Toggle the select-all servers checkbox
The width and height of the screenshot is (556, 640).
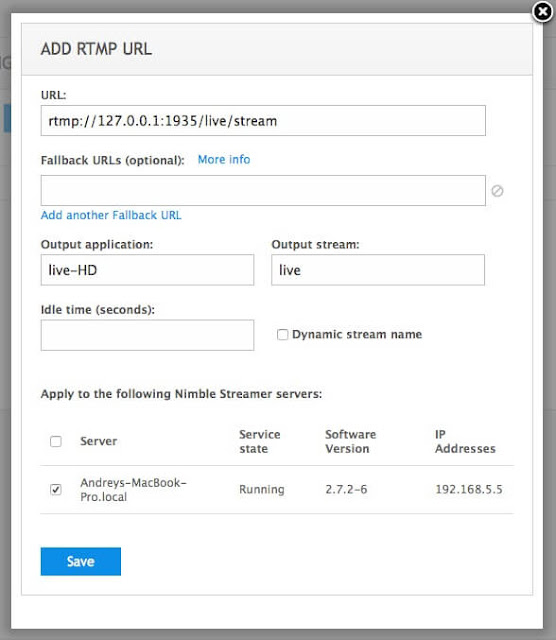pos(56,441)
